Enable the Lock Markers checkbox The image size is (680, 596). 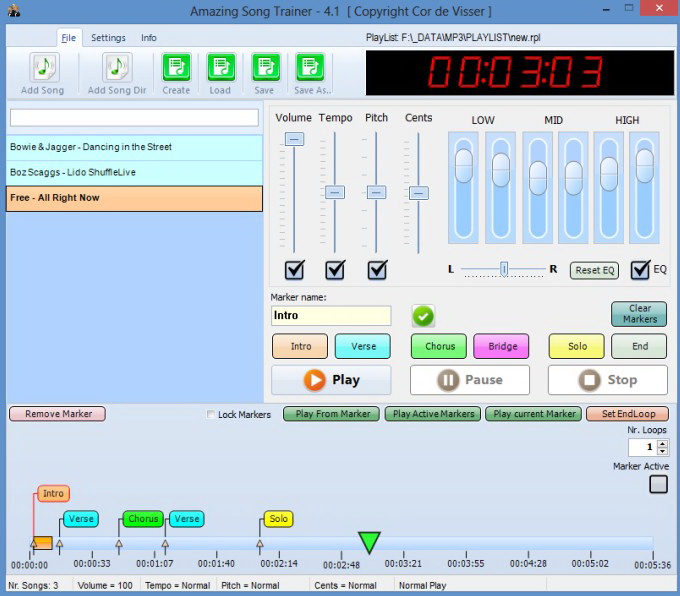point(210,415)
